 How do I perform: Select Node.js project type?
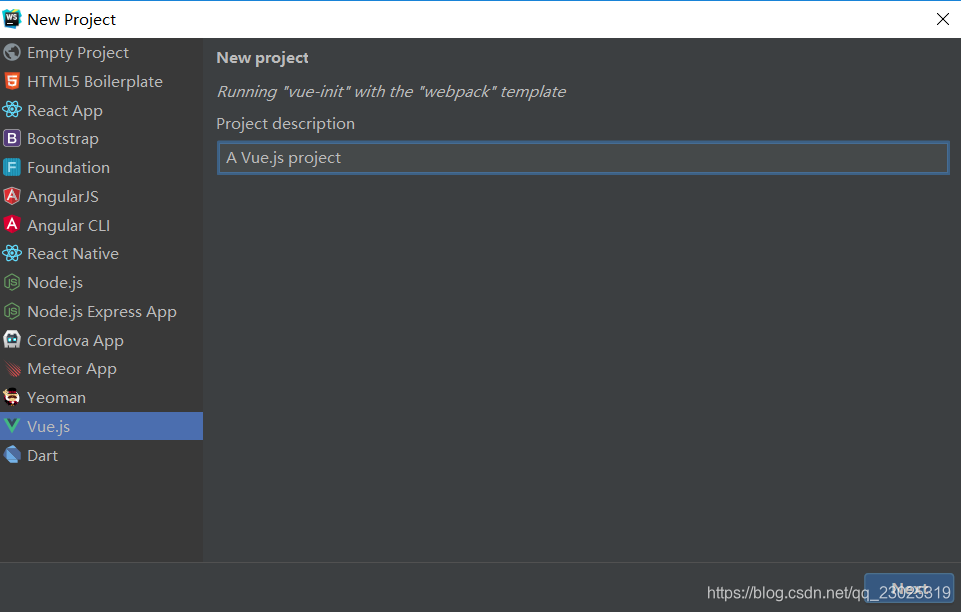pyautogui.click(x=101, y=282)
